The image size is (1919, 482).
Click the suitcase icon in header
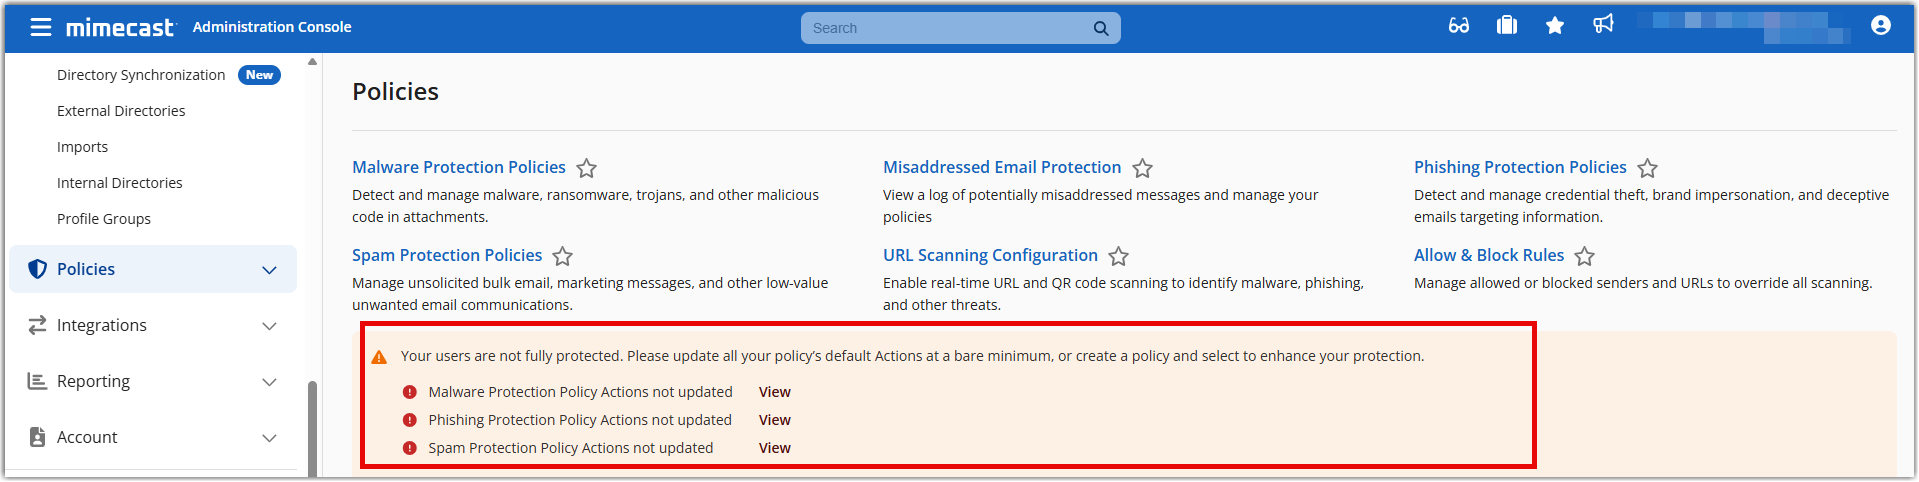click(x=1507, y=26)
